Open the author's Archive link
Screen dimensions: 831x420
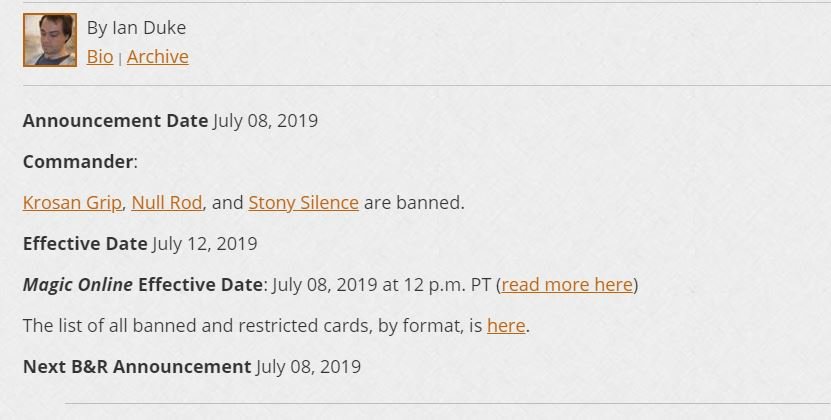157,57
